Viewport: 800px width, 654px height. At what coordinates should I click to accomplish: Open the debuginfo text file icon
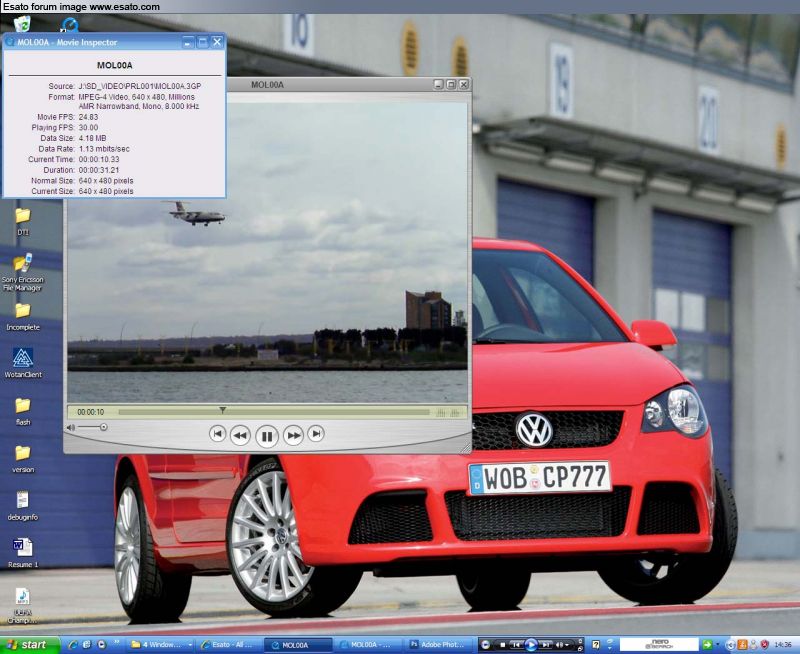(x=22, y=506)
